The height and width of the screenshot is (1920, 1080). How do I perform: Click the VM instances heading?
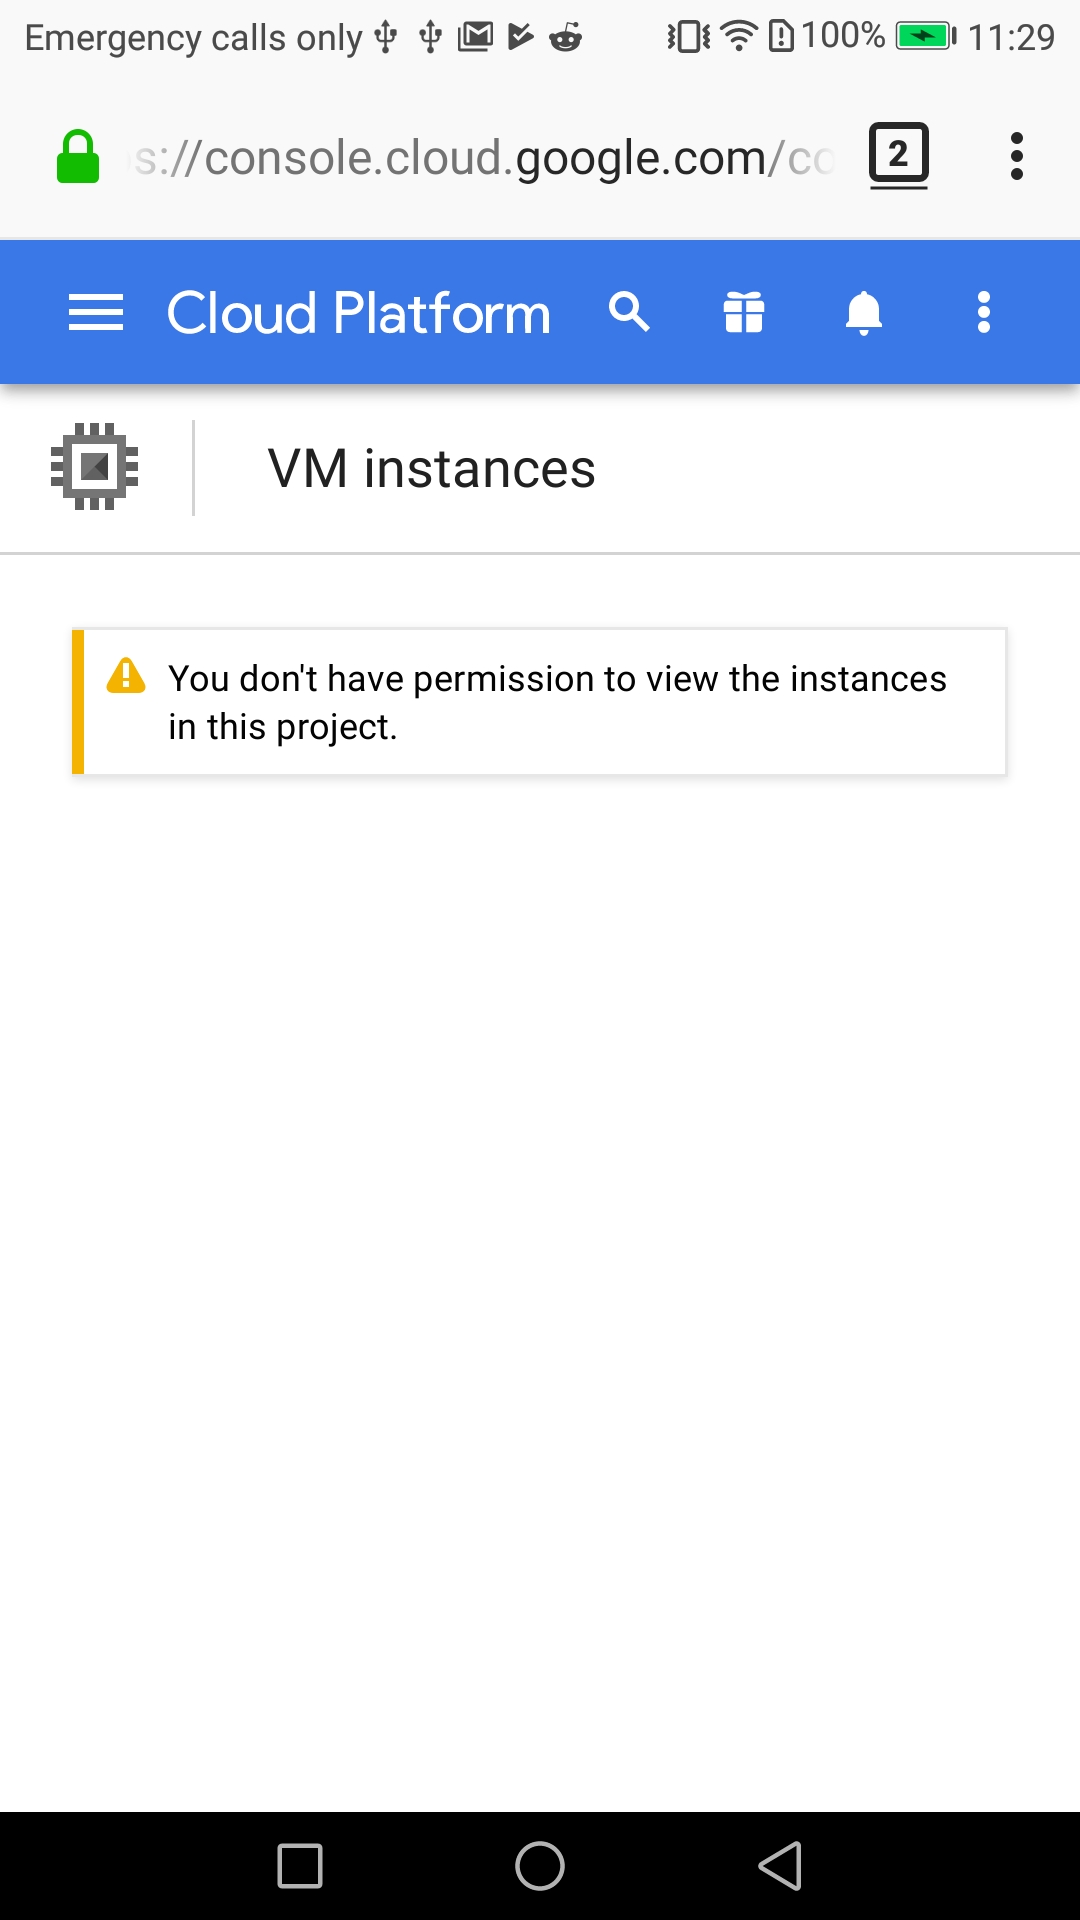431,467
